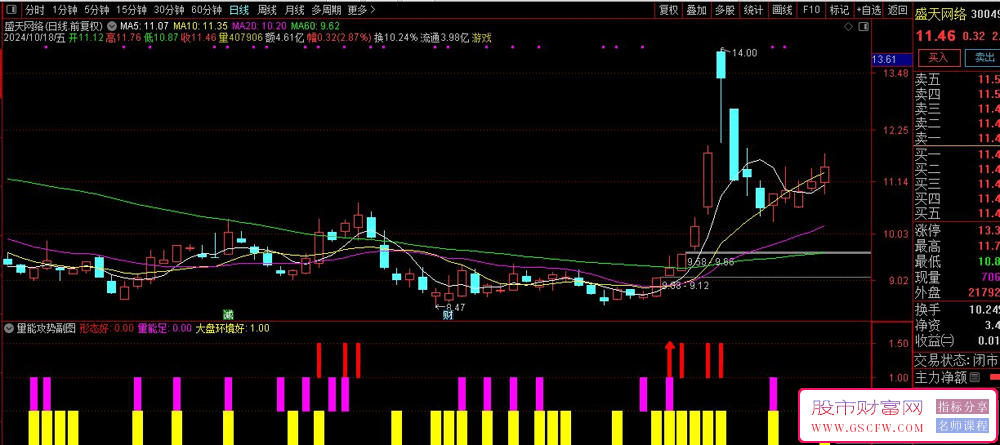Image resolution: width=1000 pixels, height=445 pixels.
Task: Add the stock with +自选
Action: [x=869, y=10]
